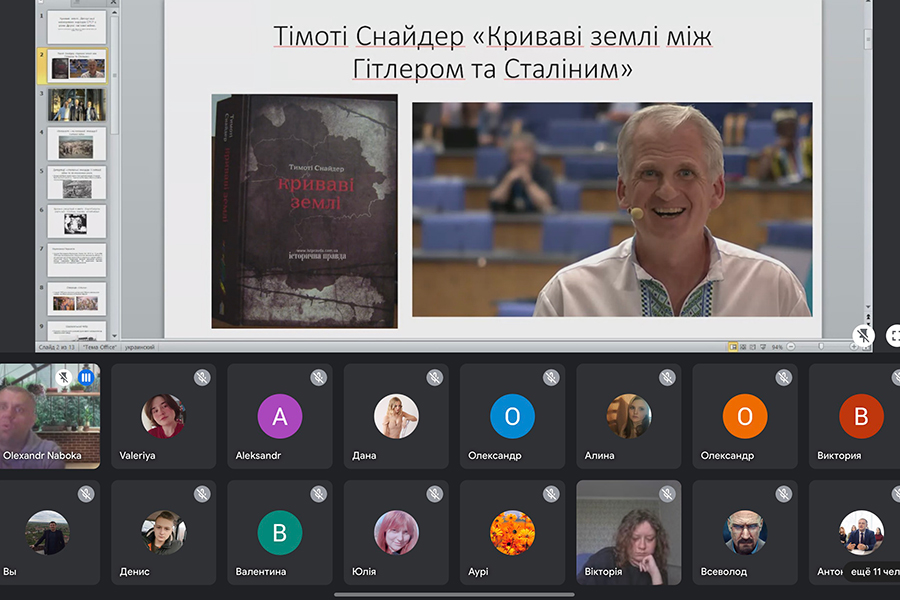This screenshot has height=600, width=900.
Task: Select slide 6 thumbnail in the slide panel
Action: (x=76, y=221)
